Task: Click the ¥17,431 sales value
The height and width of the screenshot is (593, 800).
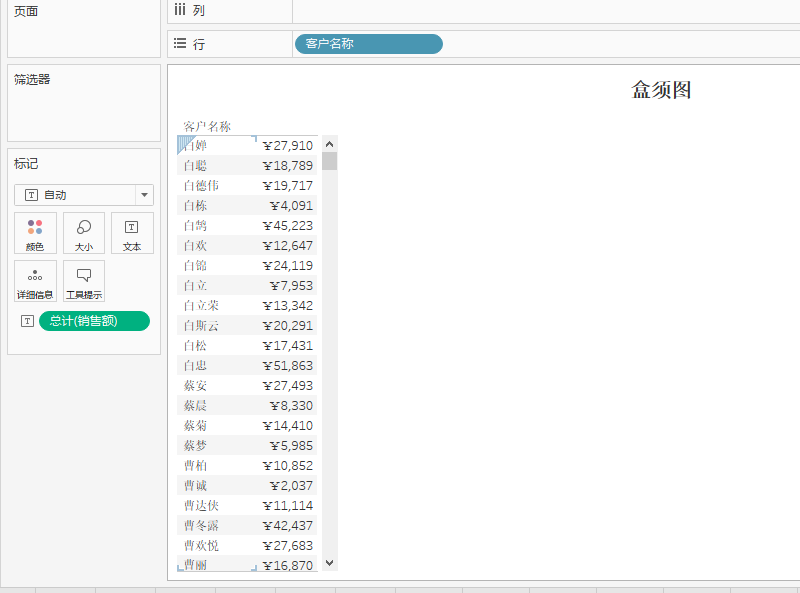Action: [x=288, y=346]
